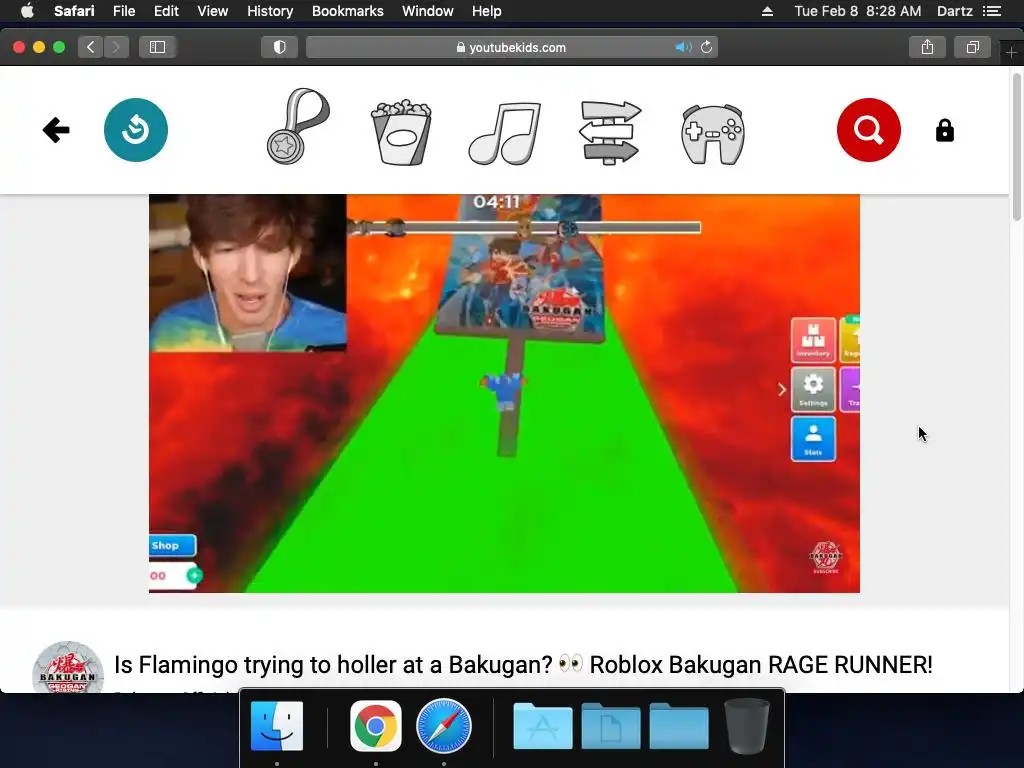Image resolution: width=1024 pixels, height=768 pixels.
Task: Open the Documents folder in Dock
Action: pos(611,726)
